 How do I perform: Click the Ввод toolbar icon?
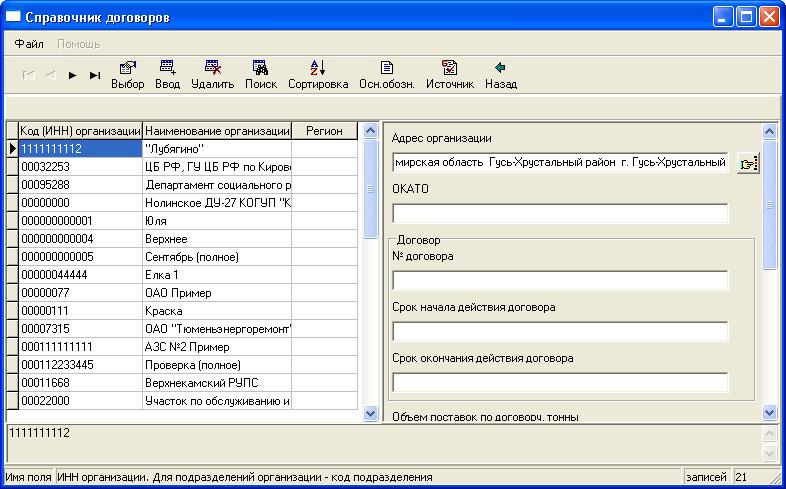[x=167, y=68]
